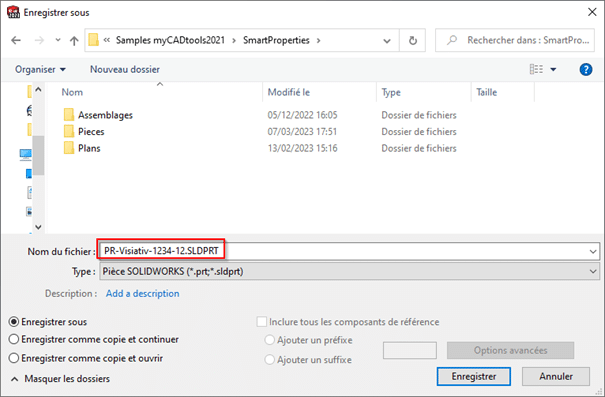Refresh the SmartProperties folder view
605x397 pixels.
(x=413, y=40)
